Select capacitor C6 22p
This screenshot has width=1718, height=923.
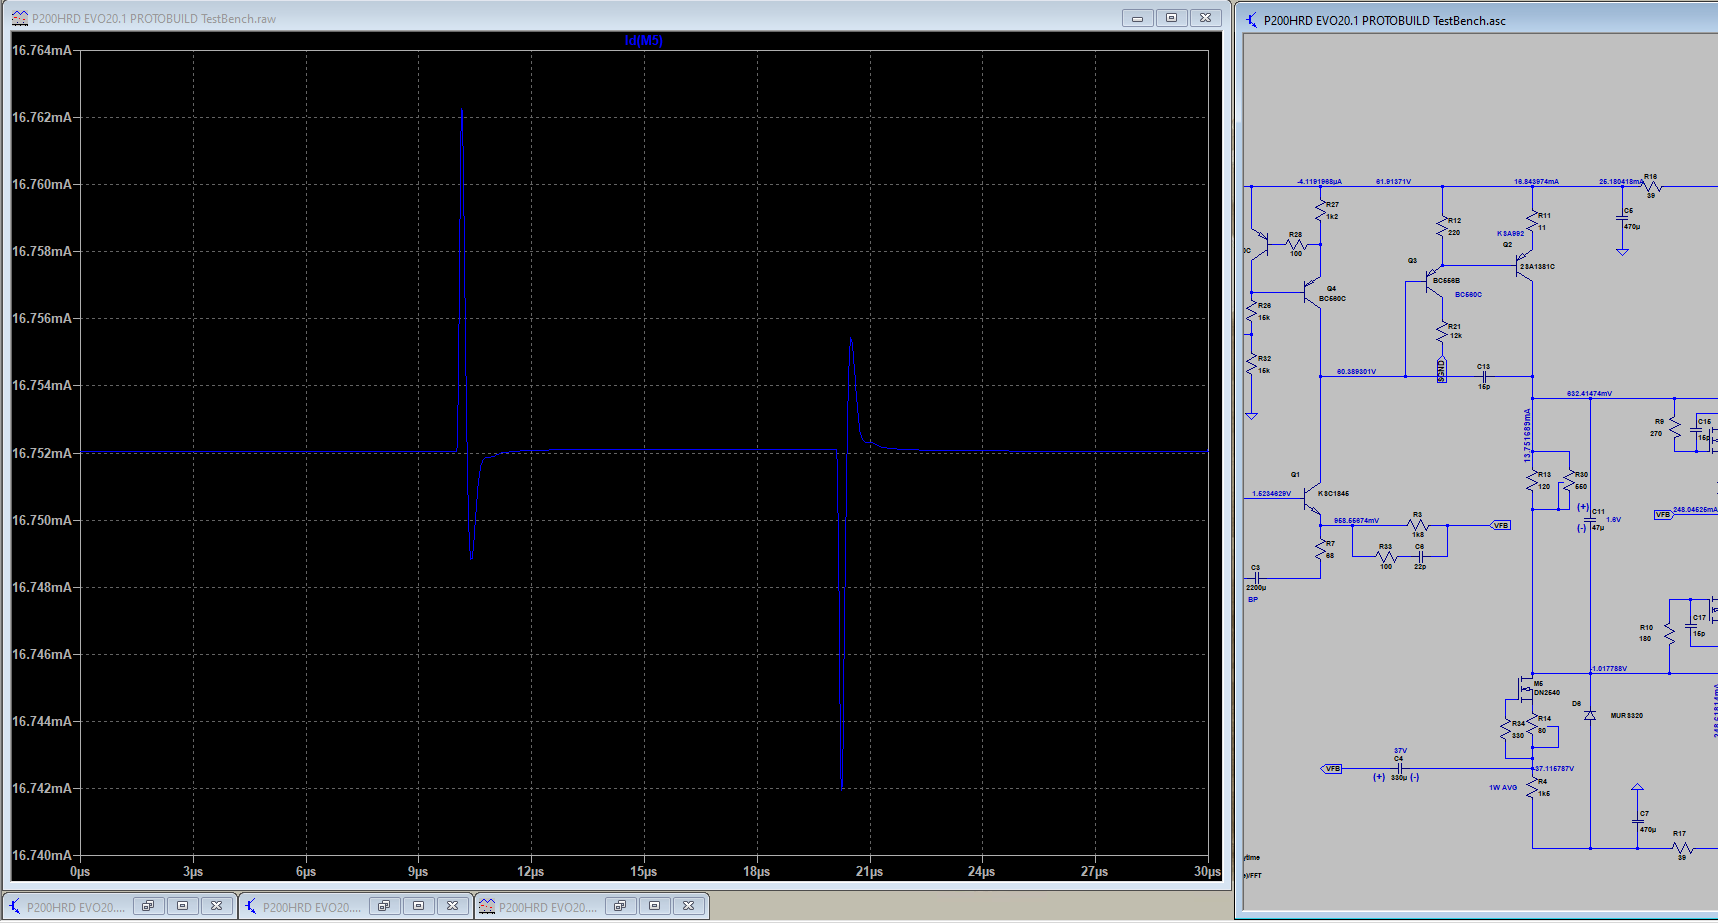[x=1420, y=557]
